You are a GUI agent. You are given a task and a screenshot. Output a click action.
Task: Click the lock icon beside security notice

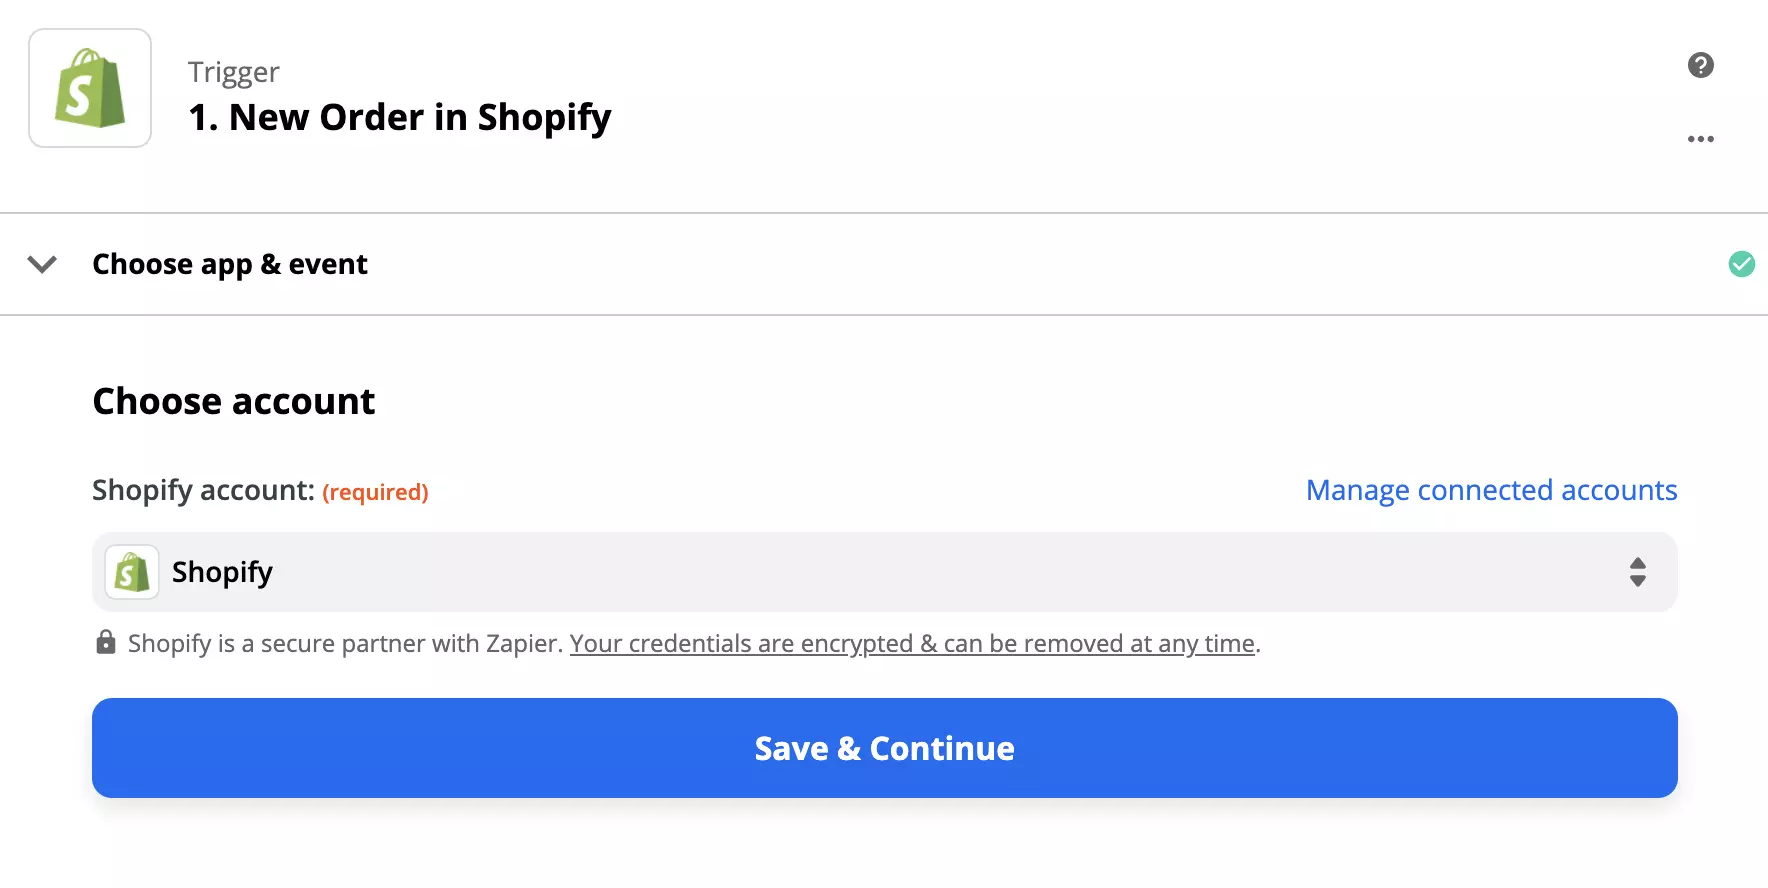pos(105,642)
